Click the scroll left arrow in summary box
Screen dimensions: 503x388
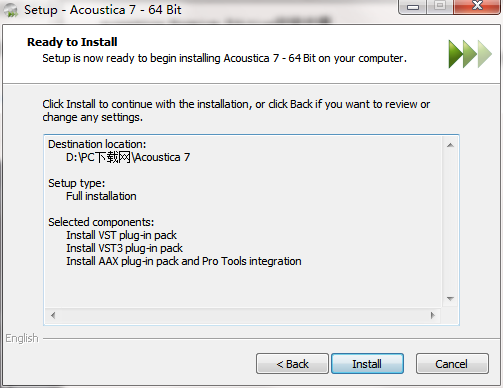tap(53, 315)
